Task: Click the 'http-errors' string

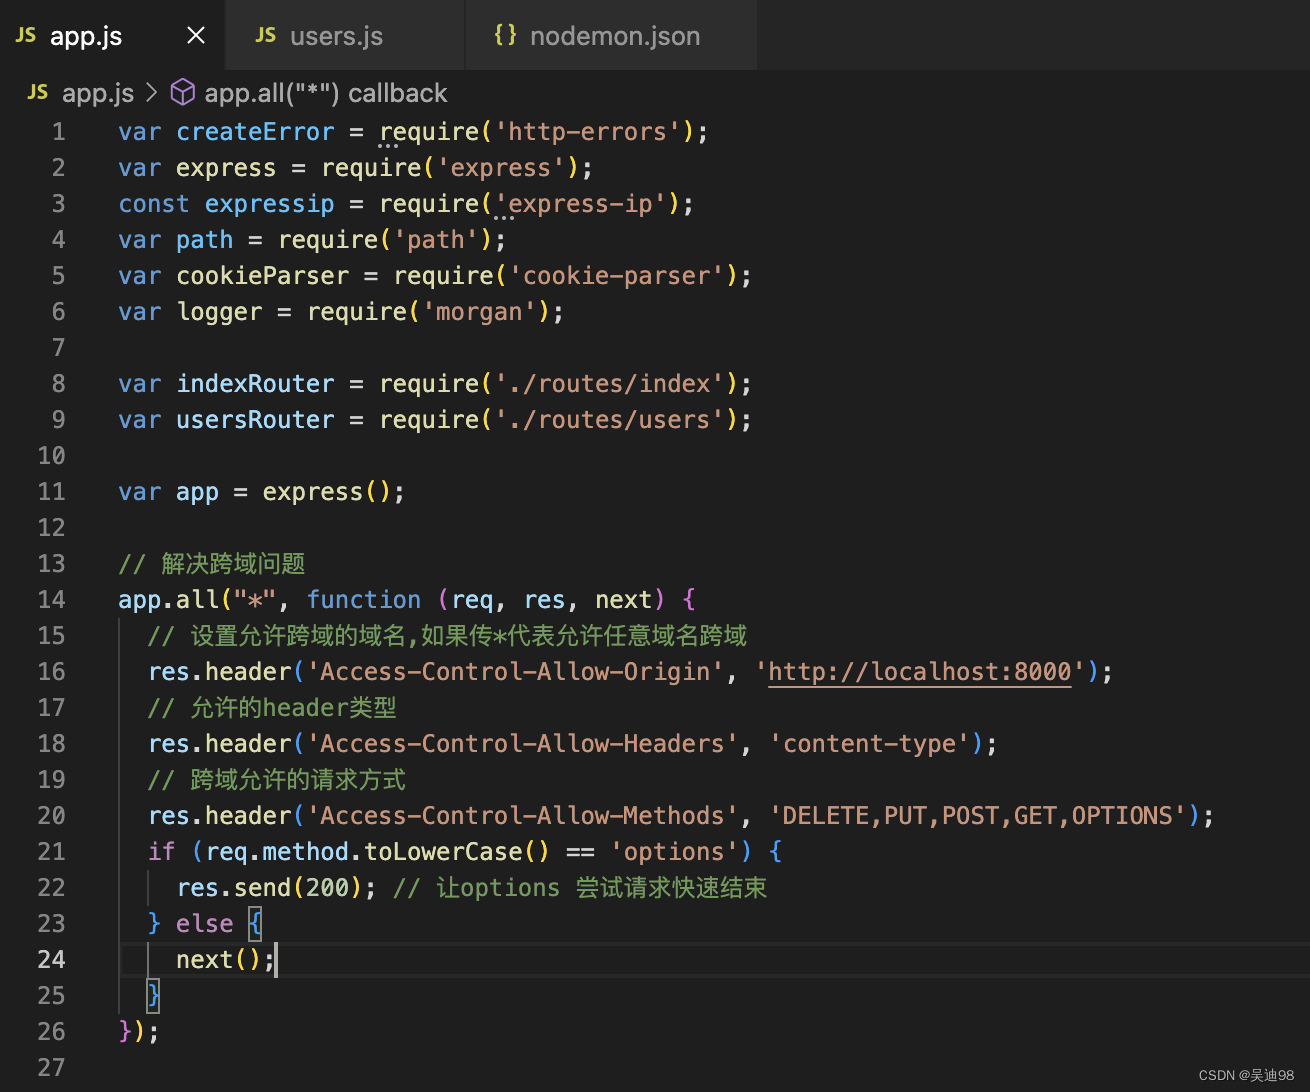Action: click(x=588, y=132)
